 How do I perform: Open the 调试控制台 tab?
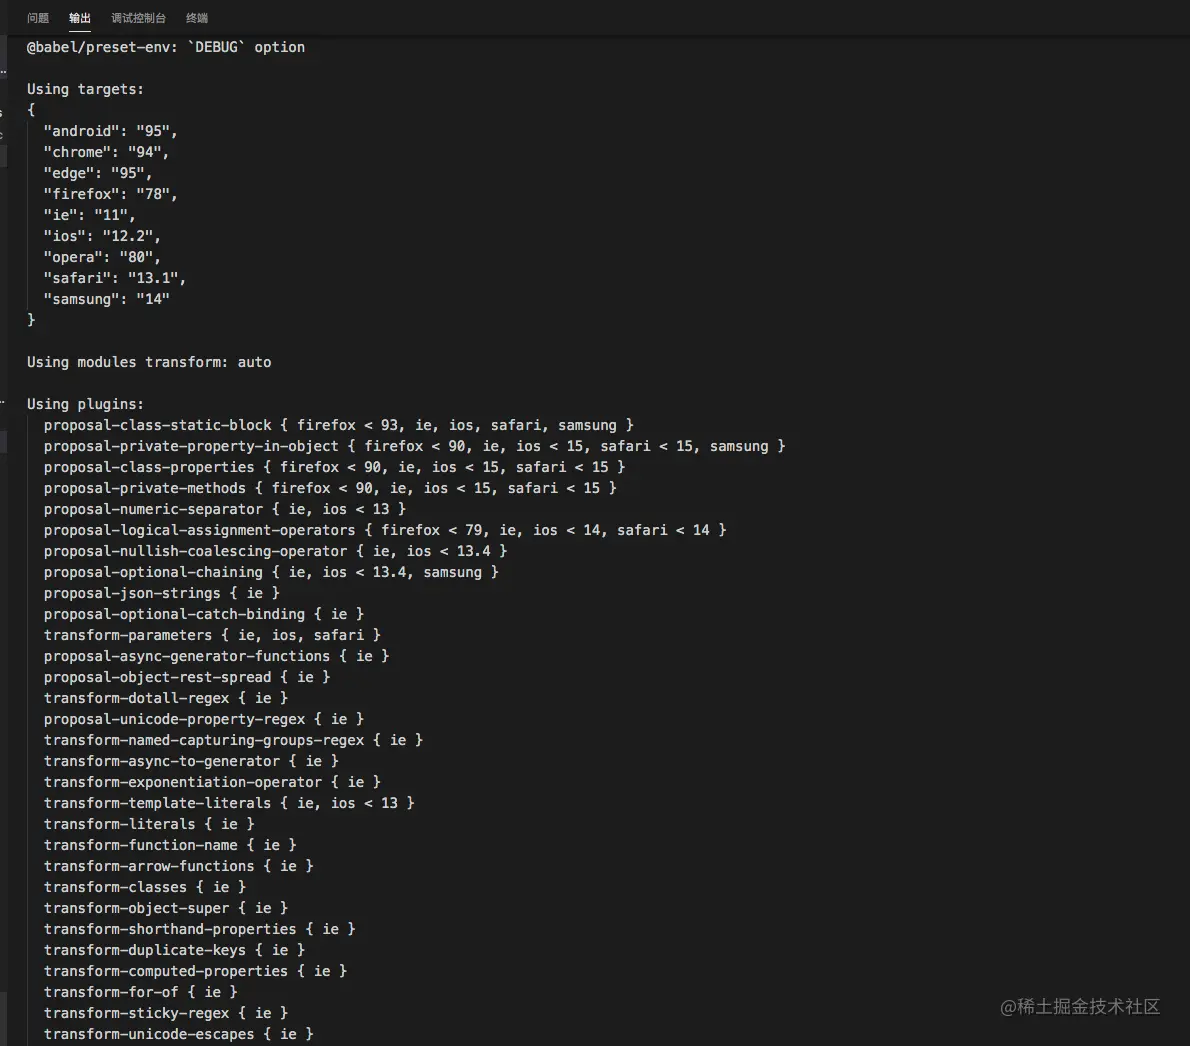pos(138,18)
